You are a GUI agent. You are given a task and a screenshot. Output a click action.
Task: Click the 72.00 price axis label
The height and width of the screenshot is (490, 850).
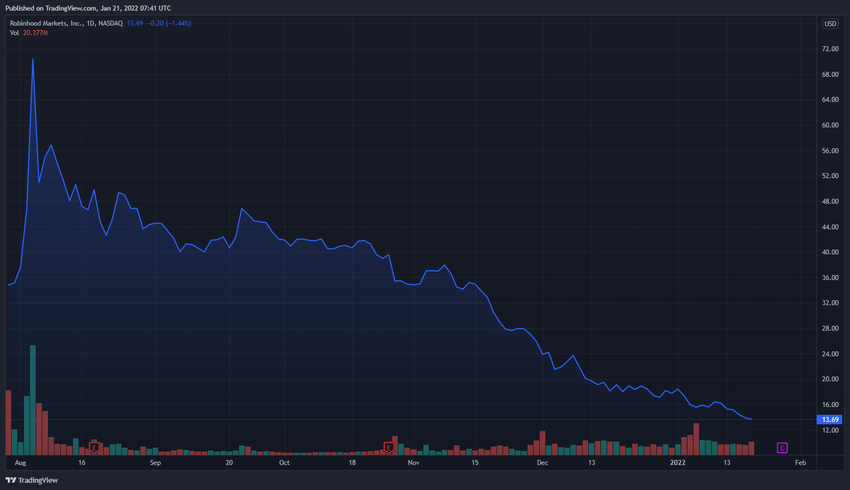click(830, 49)
